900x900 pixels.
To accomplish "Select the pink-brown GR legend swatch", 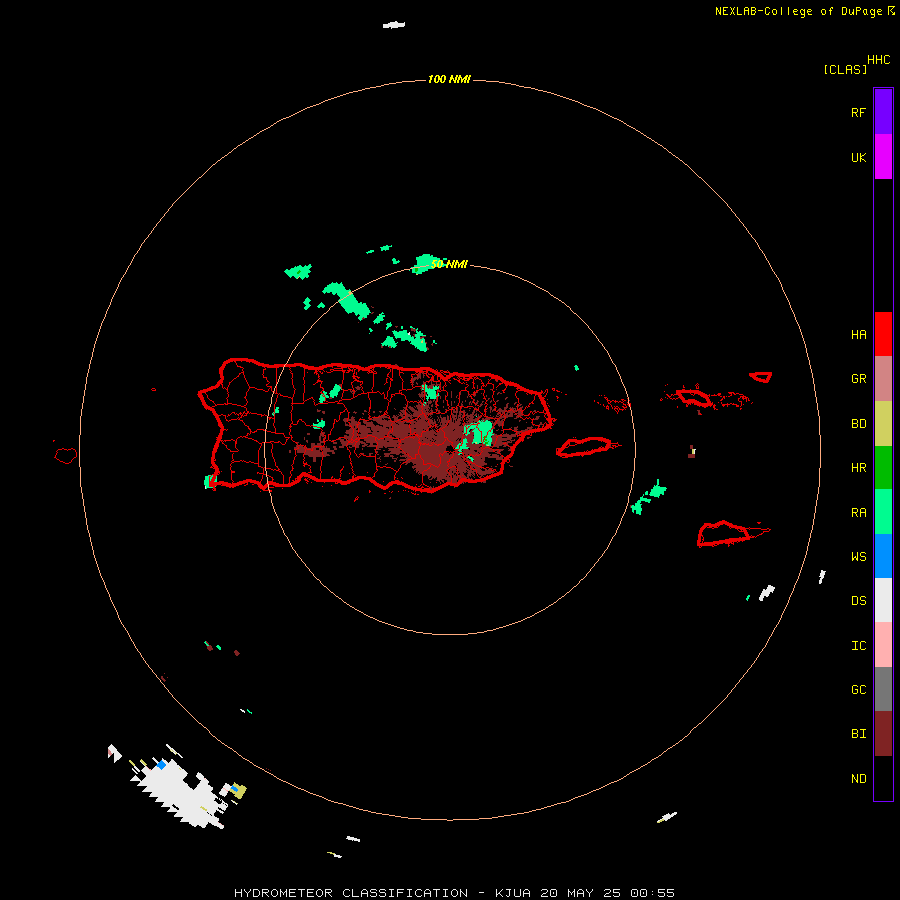I will point(883,379).
